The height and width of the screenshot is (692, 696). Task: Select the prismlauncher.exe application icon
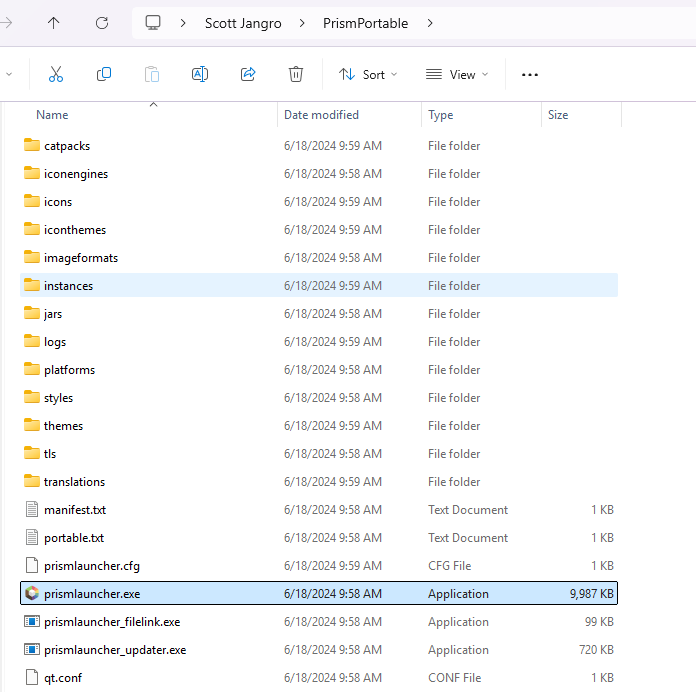coord(32,593)
